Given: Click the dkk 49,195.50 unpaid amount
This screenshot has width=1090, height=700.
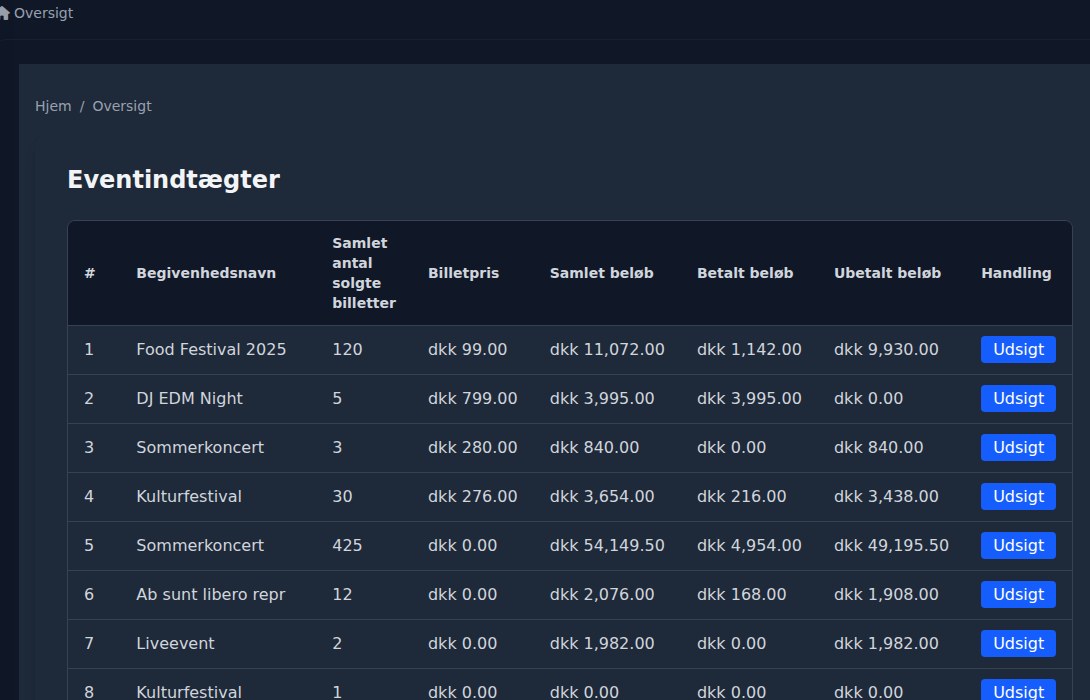Looking at the screenshot, I should tap(891, 546).
